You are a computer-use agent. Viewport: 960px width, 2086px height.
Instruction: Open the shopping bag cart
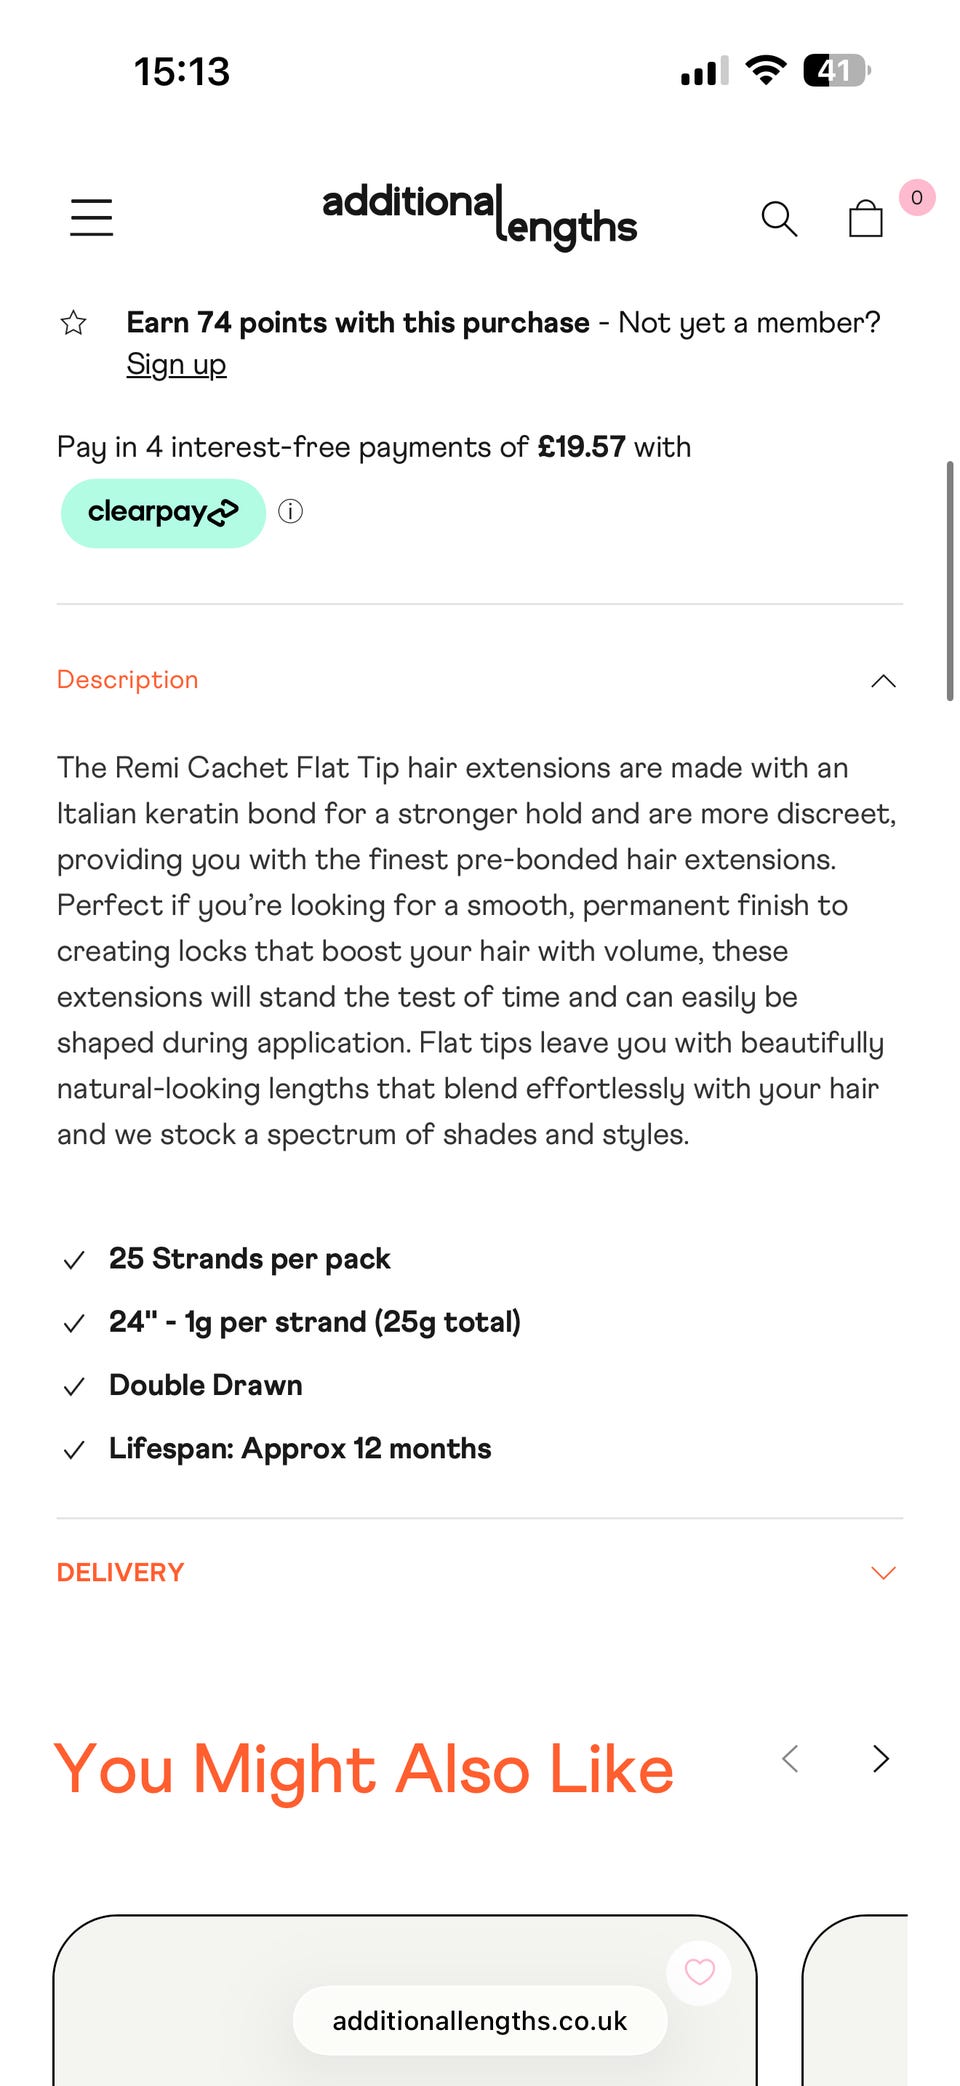(x=865, y=218)
